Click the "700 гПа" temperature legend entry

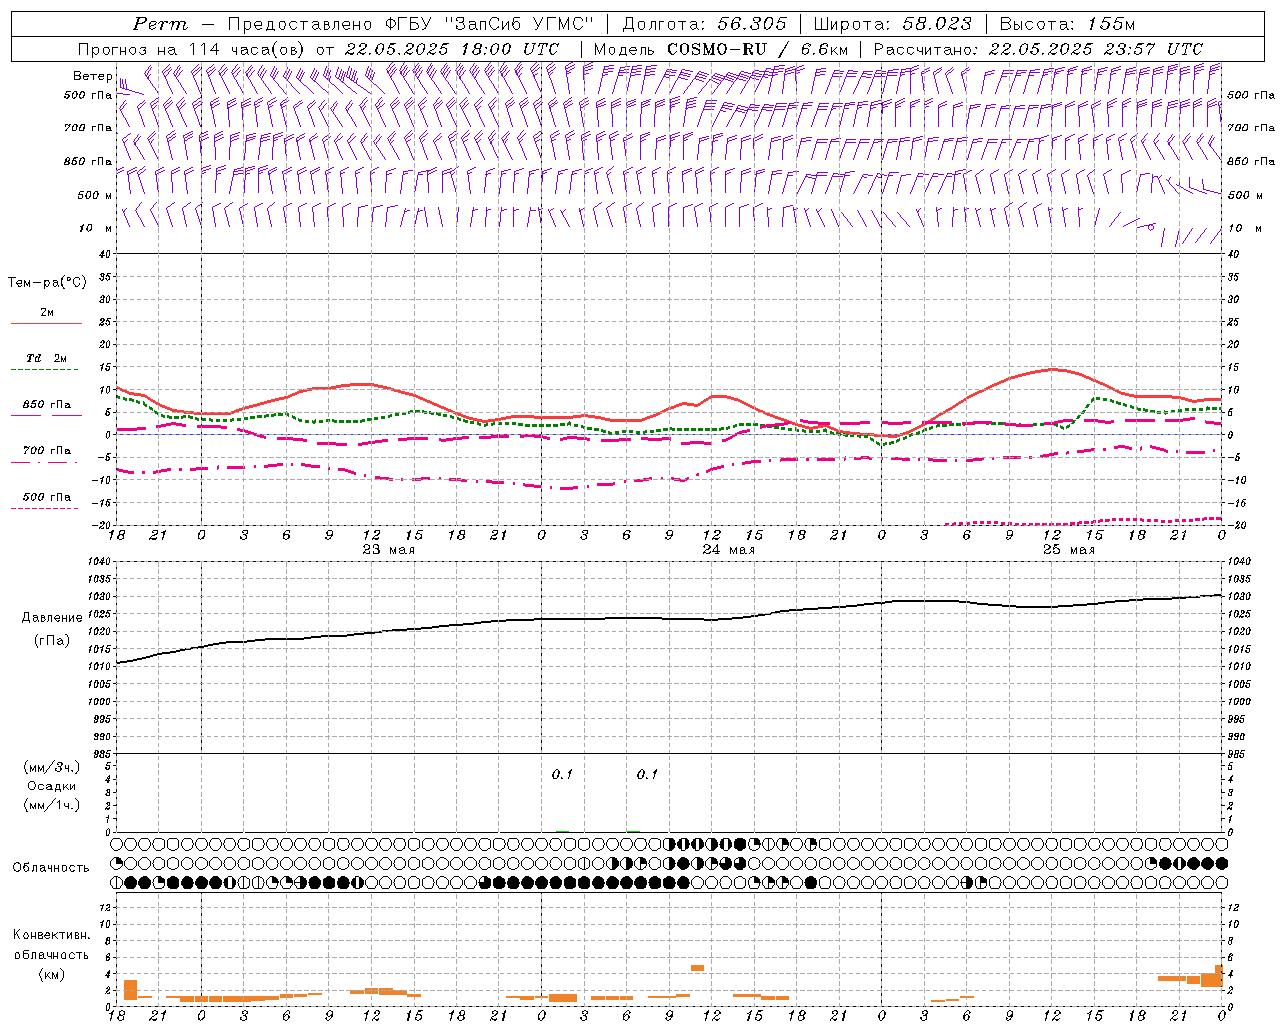click(47, 451)
